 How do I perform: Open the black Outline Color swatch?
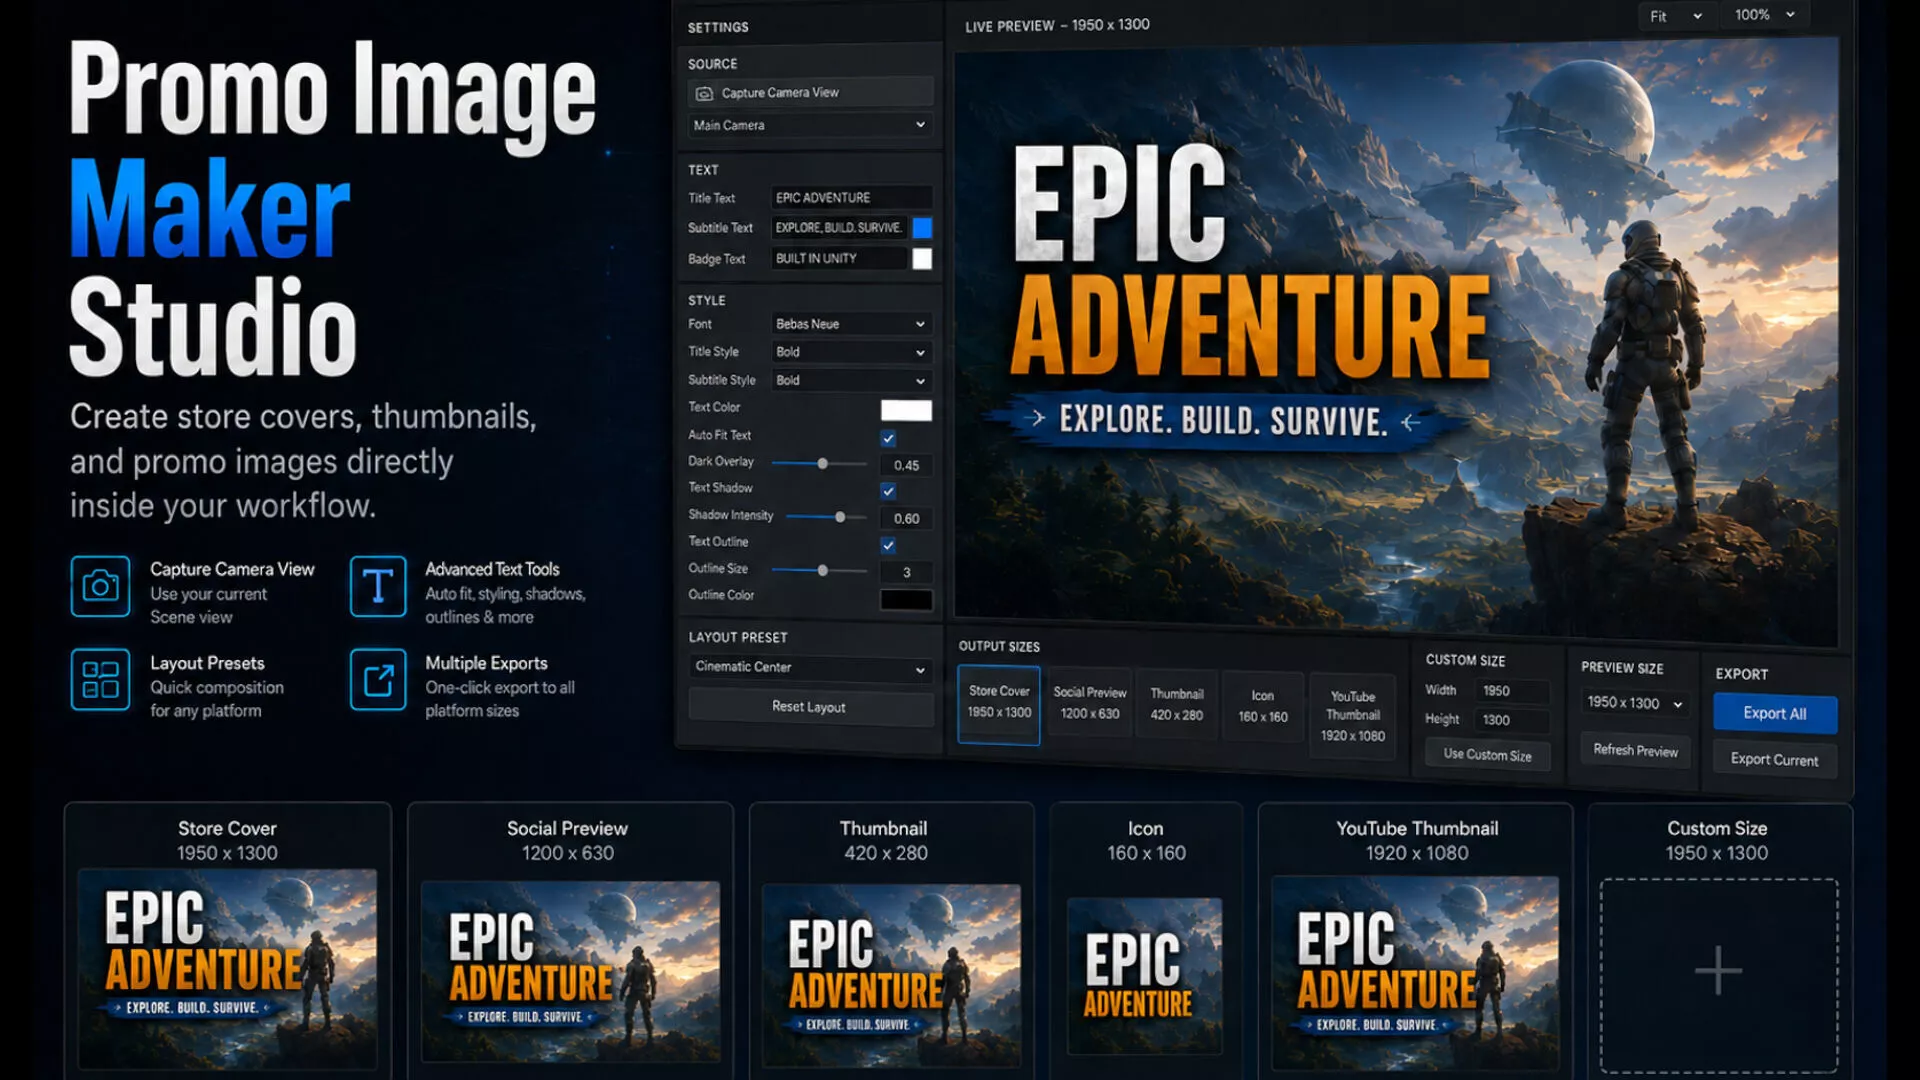[x=906, y=600]
